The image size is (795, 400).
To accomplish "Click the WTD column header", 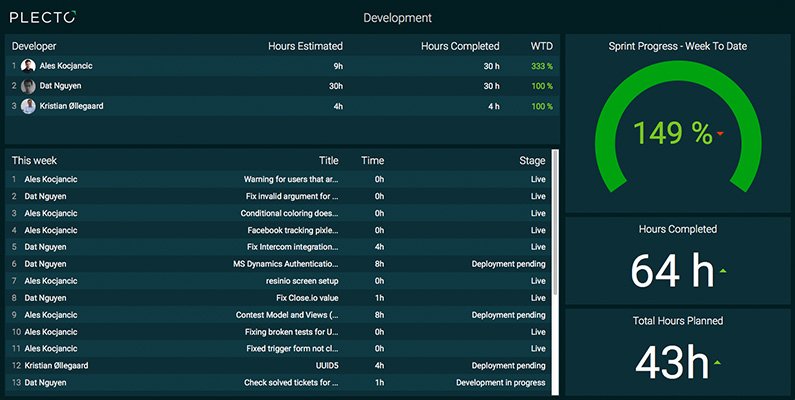I will pyautogui.click(x=541, y=46).
